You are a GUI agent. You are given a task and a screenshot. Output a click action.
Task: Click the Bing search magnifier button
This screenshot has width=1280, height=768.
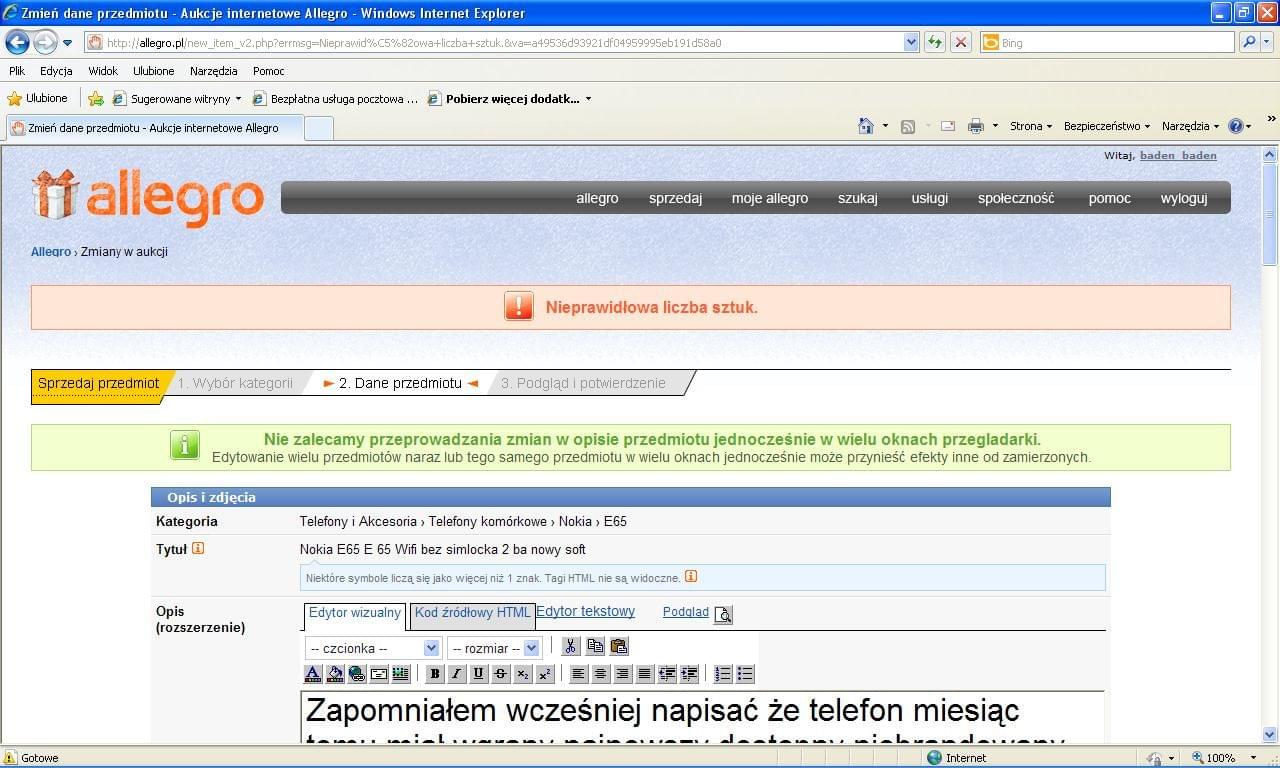[x=1249, y=42]
